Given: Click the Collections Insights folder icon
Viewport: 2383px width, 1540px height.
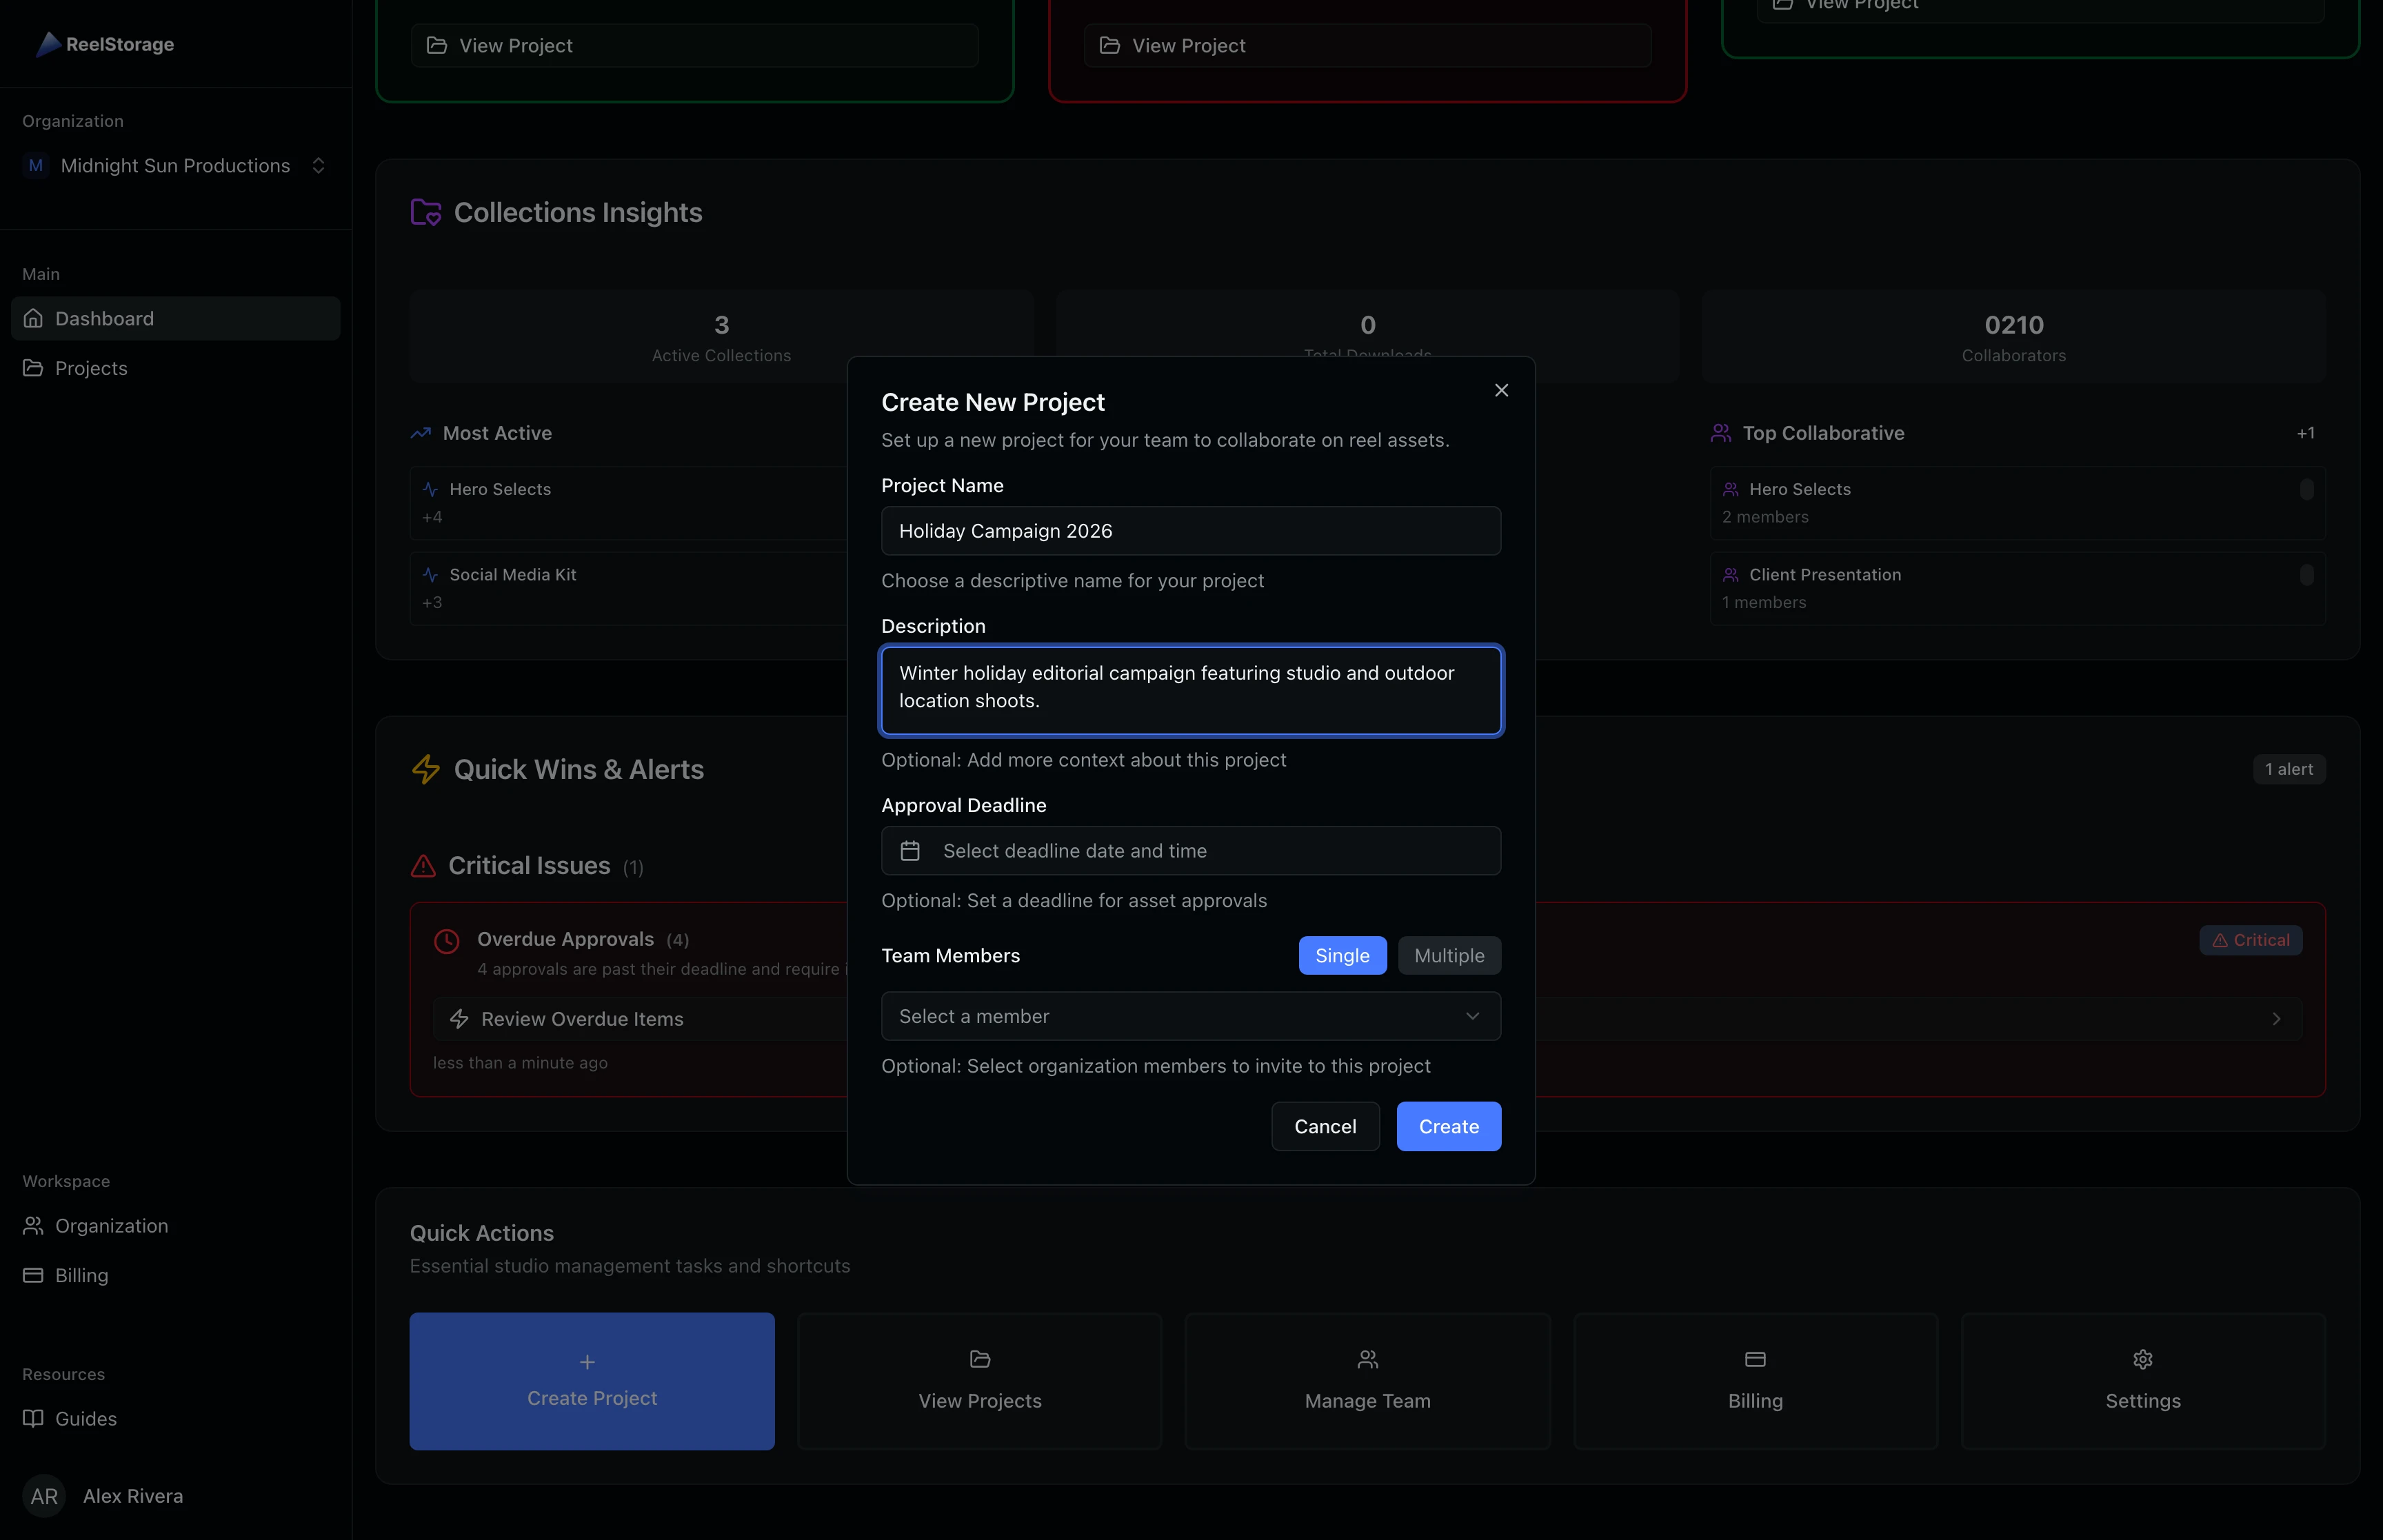Looking at the screenshot, I should (x=425, y=211).
